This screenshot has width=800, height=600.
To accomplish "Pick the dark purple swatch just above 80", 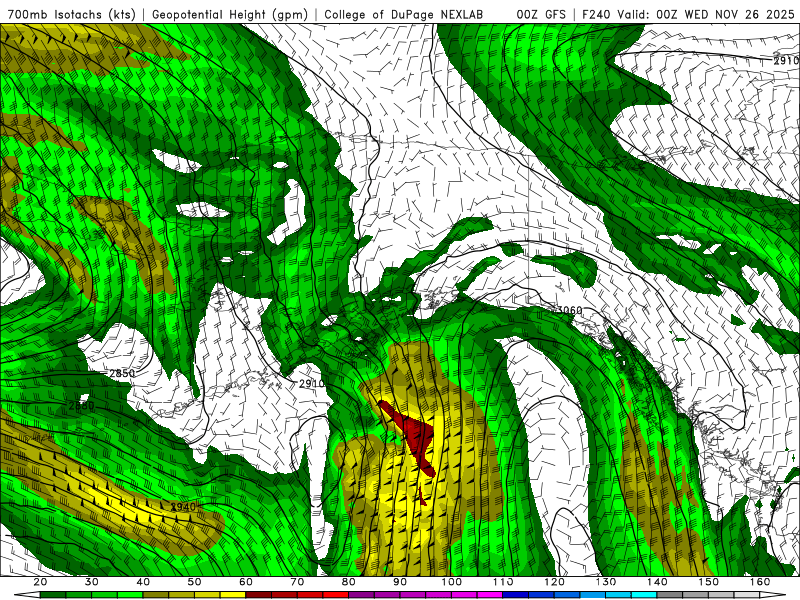I will (x=361, y=595).
